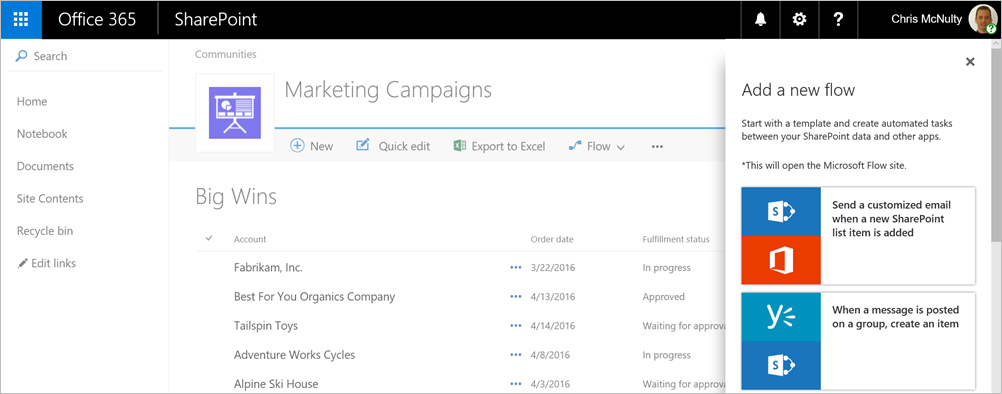Click the Chris McNulty user name
Image resolution: width=1002 pixels, height=394 pixels.
point(927,19)
